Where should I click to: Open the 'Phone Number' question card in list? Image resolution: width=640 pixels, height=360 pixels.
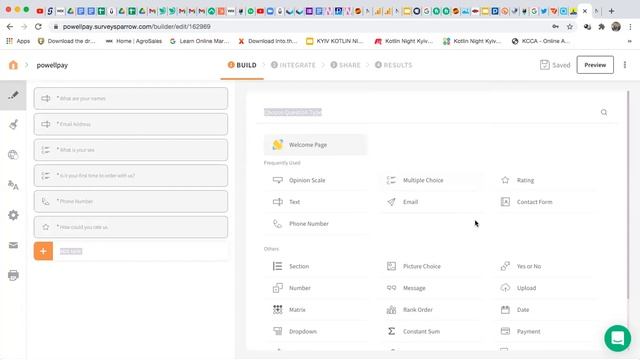pyautogui.click(x=131, y=201)
